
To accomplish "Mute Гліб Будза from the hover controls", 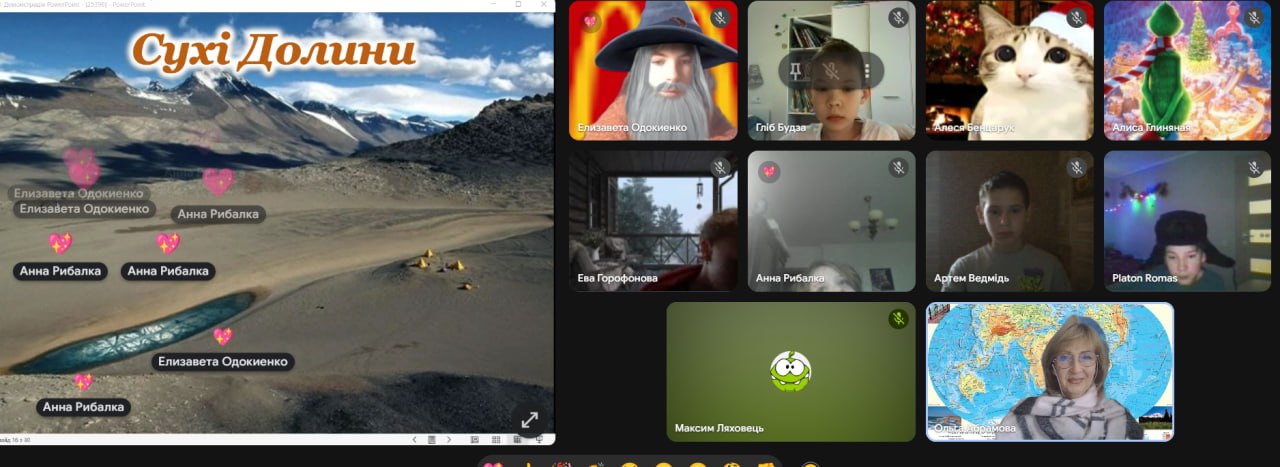I will tap(831, 70).
